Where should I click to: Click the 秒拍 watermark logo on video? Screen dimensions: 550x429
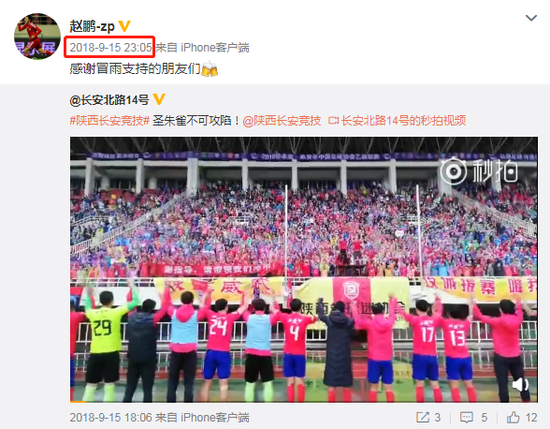point(479,171)
